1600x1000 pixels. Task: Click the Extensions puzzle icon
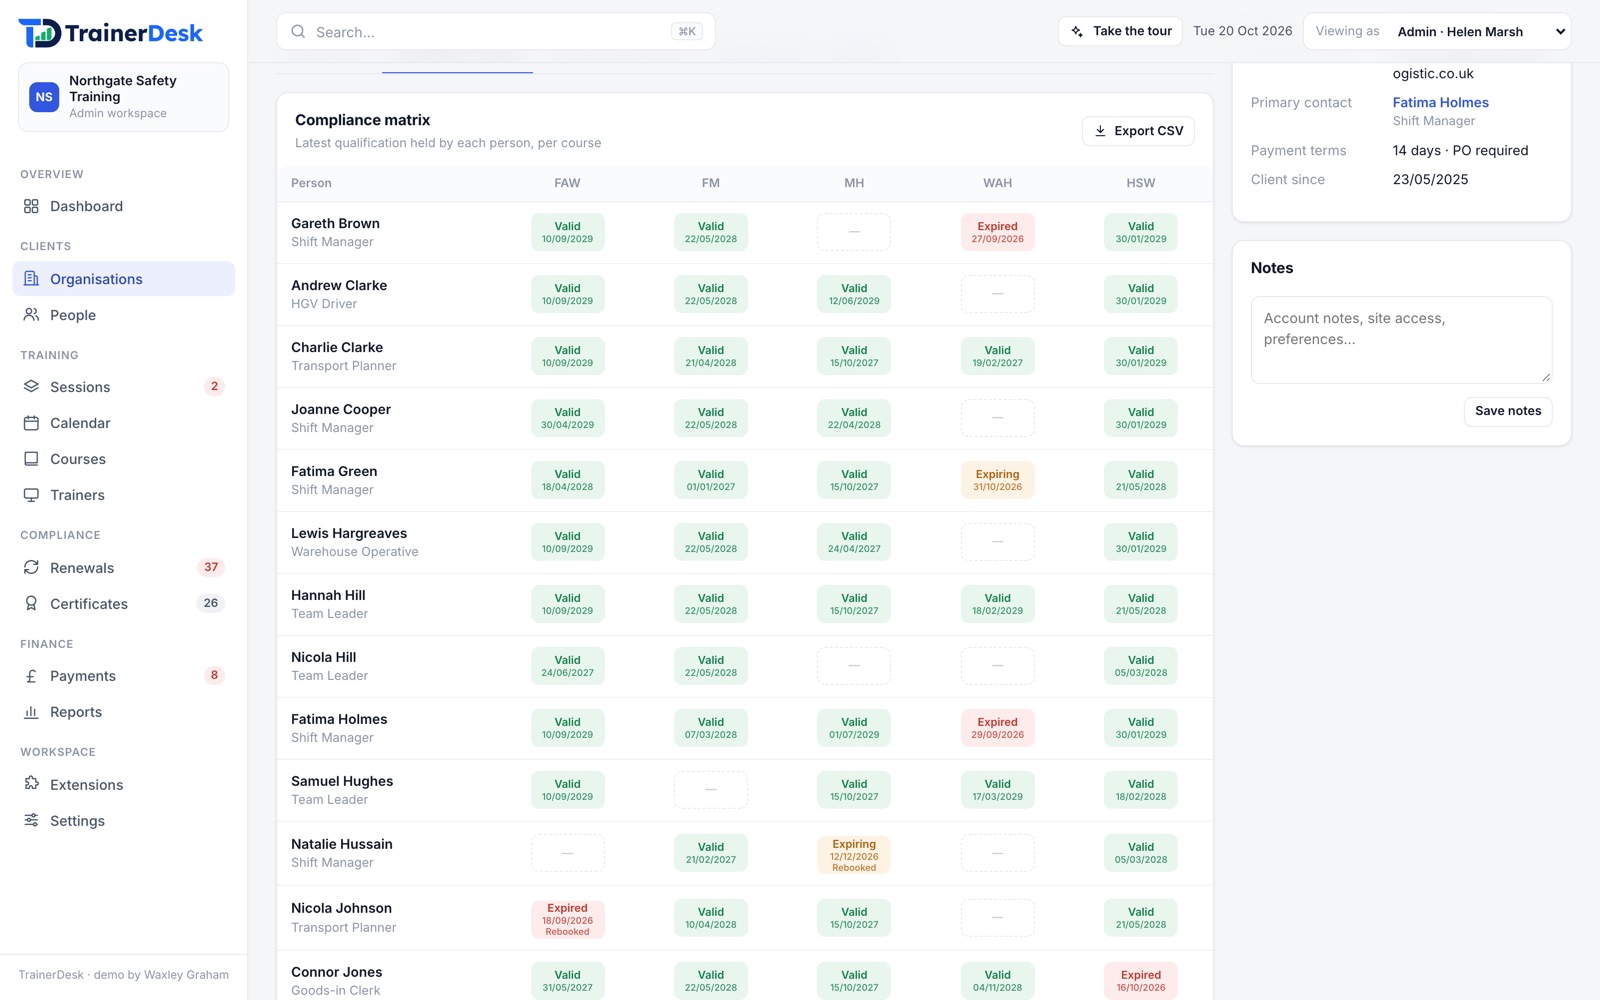(x=31, y=785)
